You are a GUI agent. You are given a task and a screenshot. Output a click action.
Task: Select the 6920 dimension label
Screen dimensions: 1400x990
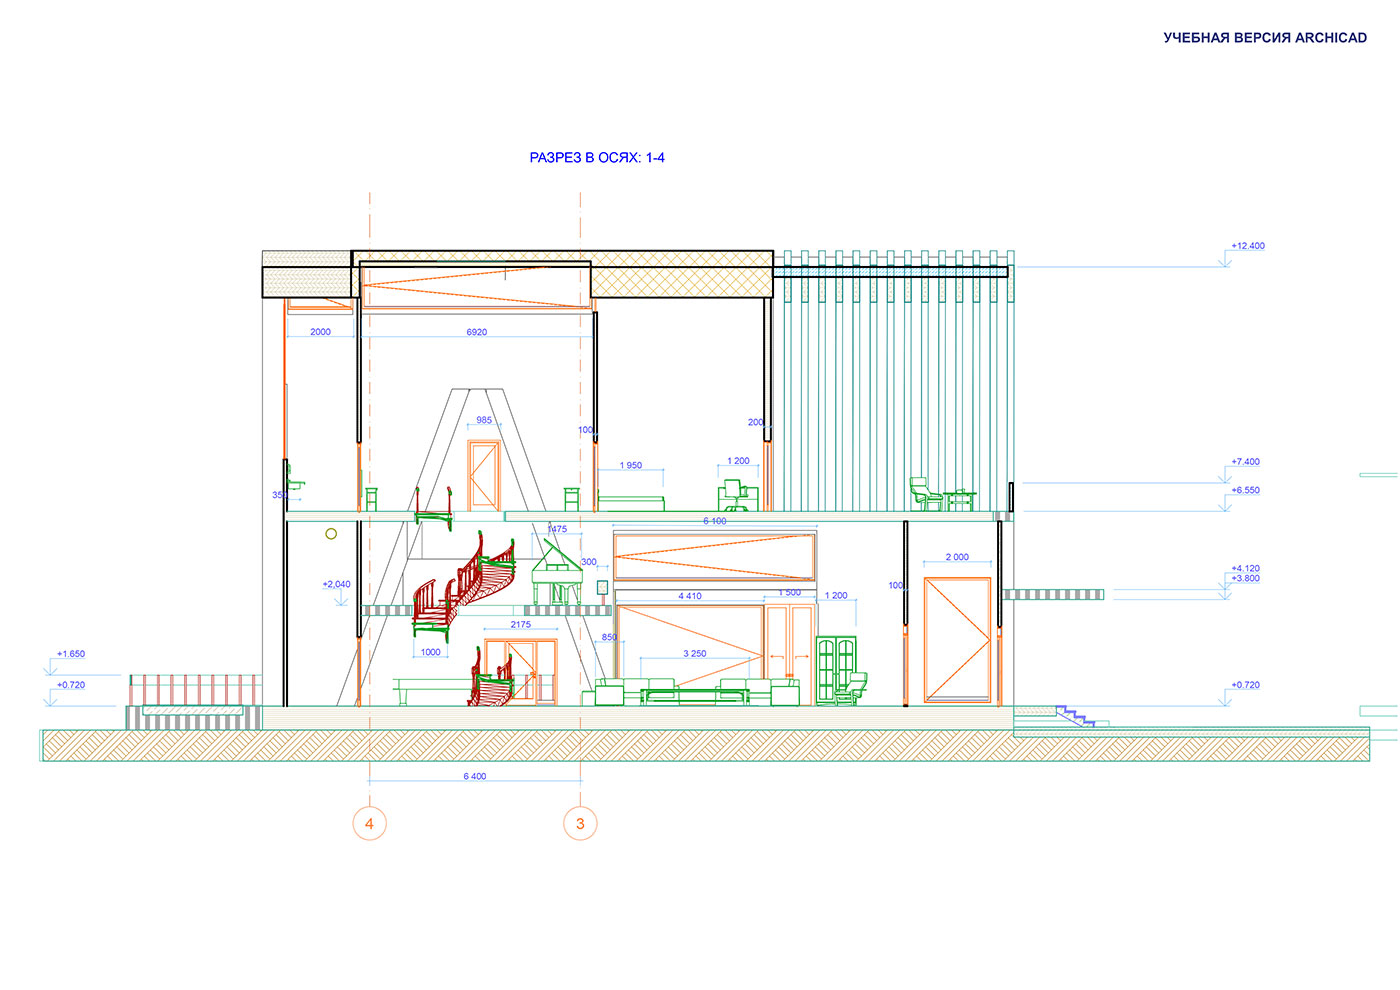pos(477,332)
